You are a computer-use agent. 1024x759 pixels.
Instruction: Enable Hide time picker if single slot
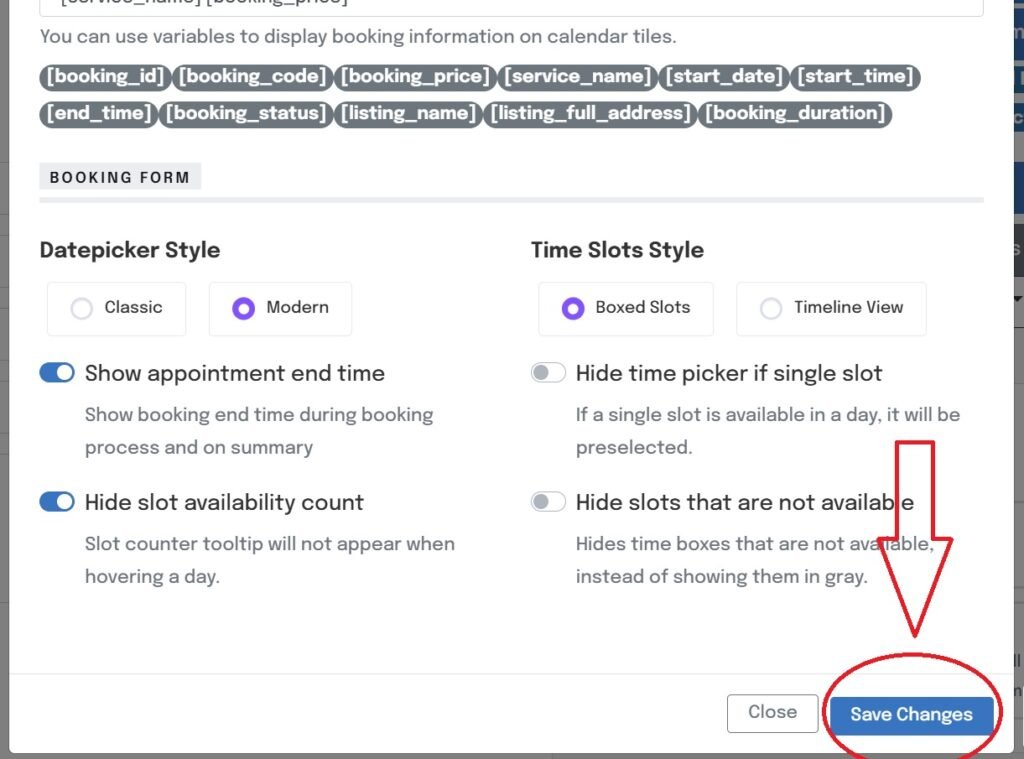tap(548, 373)
